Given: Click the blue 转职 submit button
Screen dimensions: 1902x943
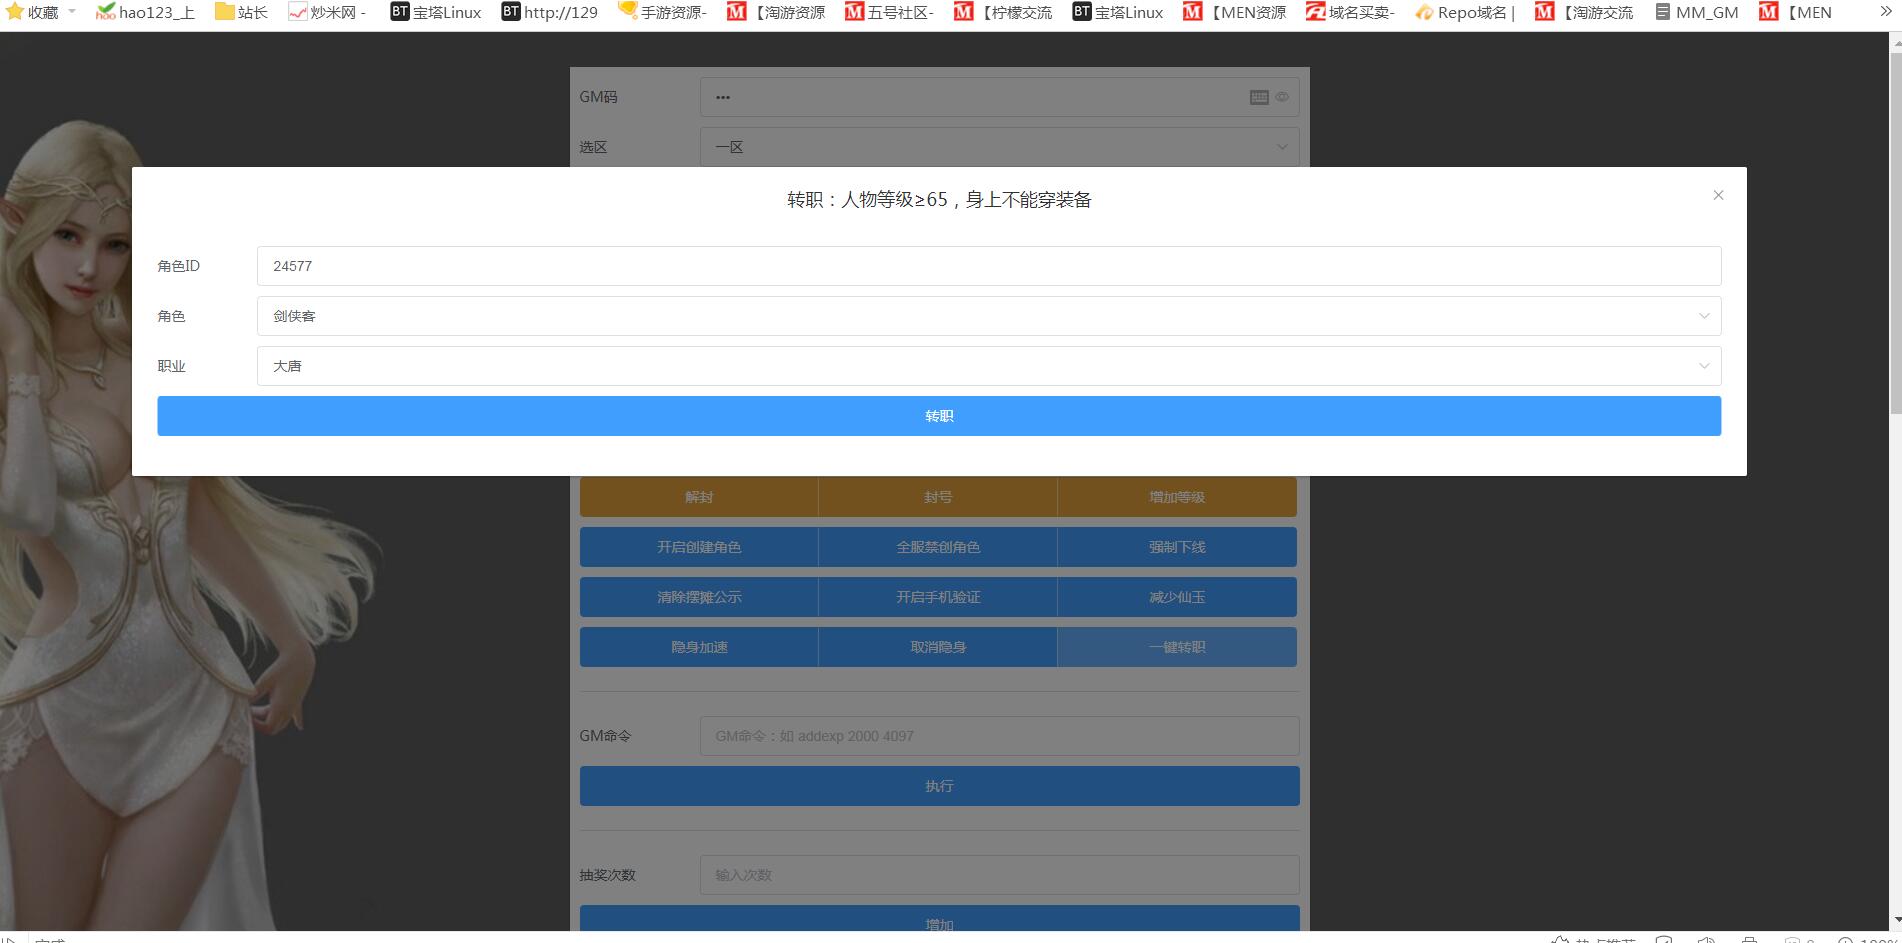Looking at the screenshot, I should pos(938,416).
